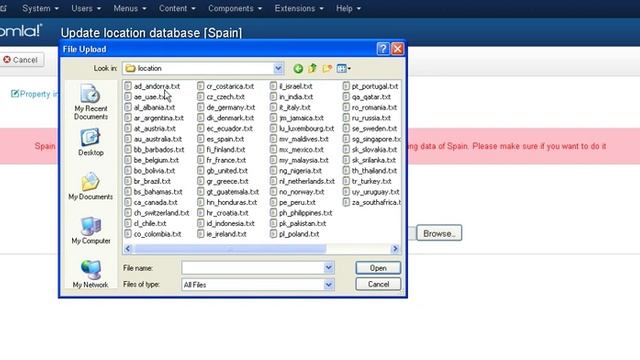640x360 pixels.
Task: Open the View menu icon
Action: [343, 69]
